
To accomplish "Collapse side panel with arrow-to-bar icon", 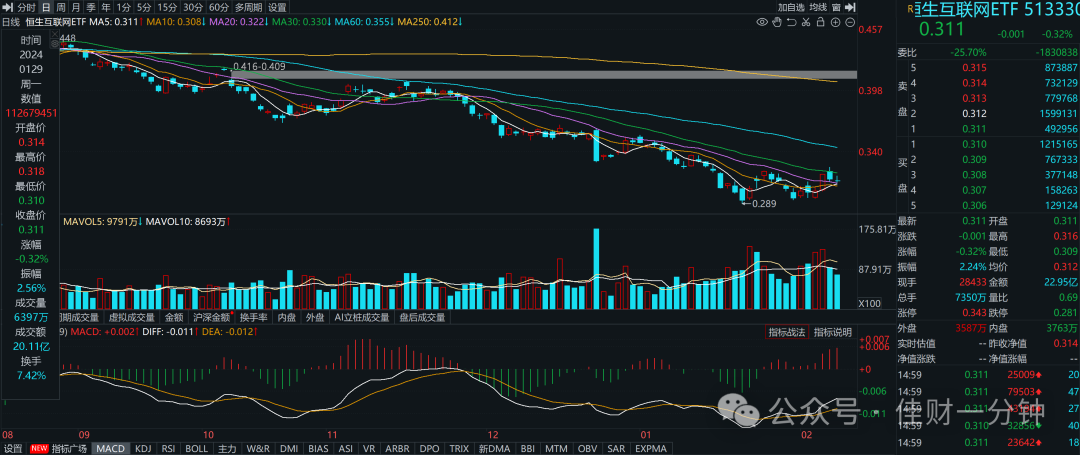I will [850, 7].
